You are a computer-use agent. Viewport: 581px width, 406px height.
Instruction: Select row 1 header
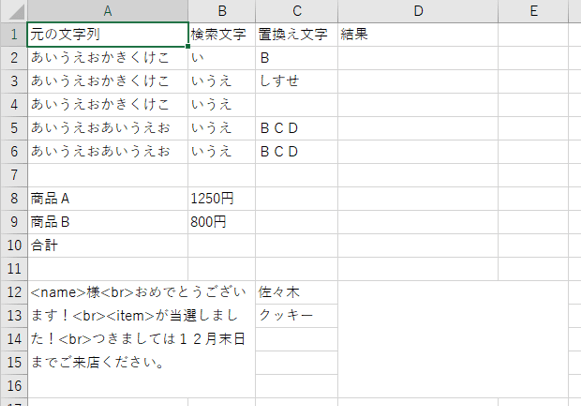14,34
